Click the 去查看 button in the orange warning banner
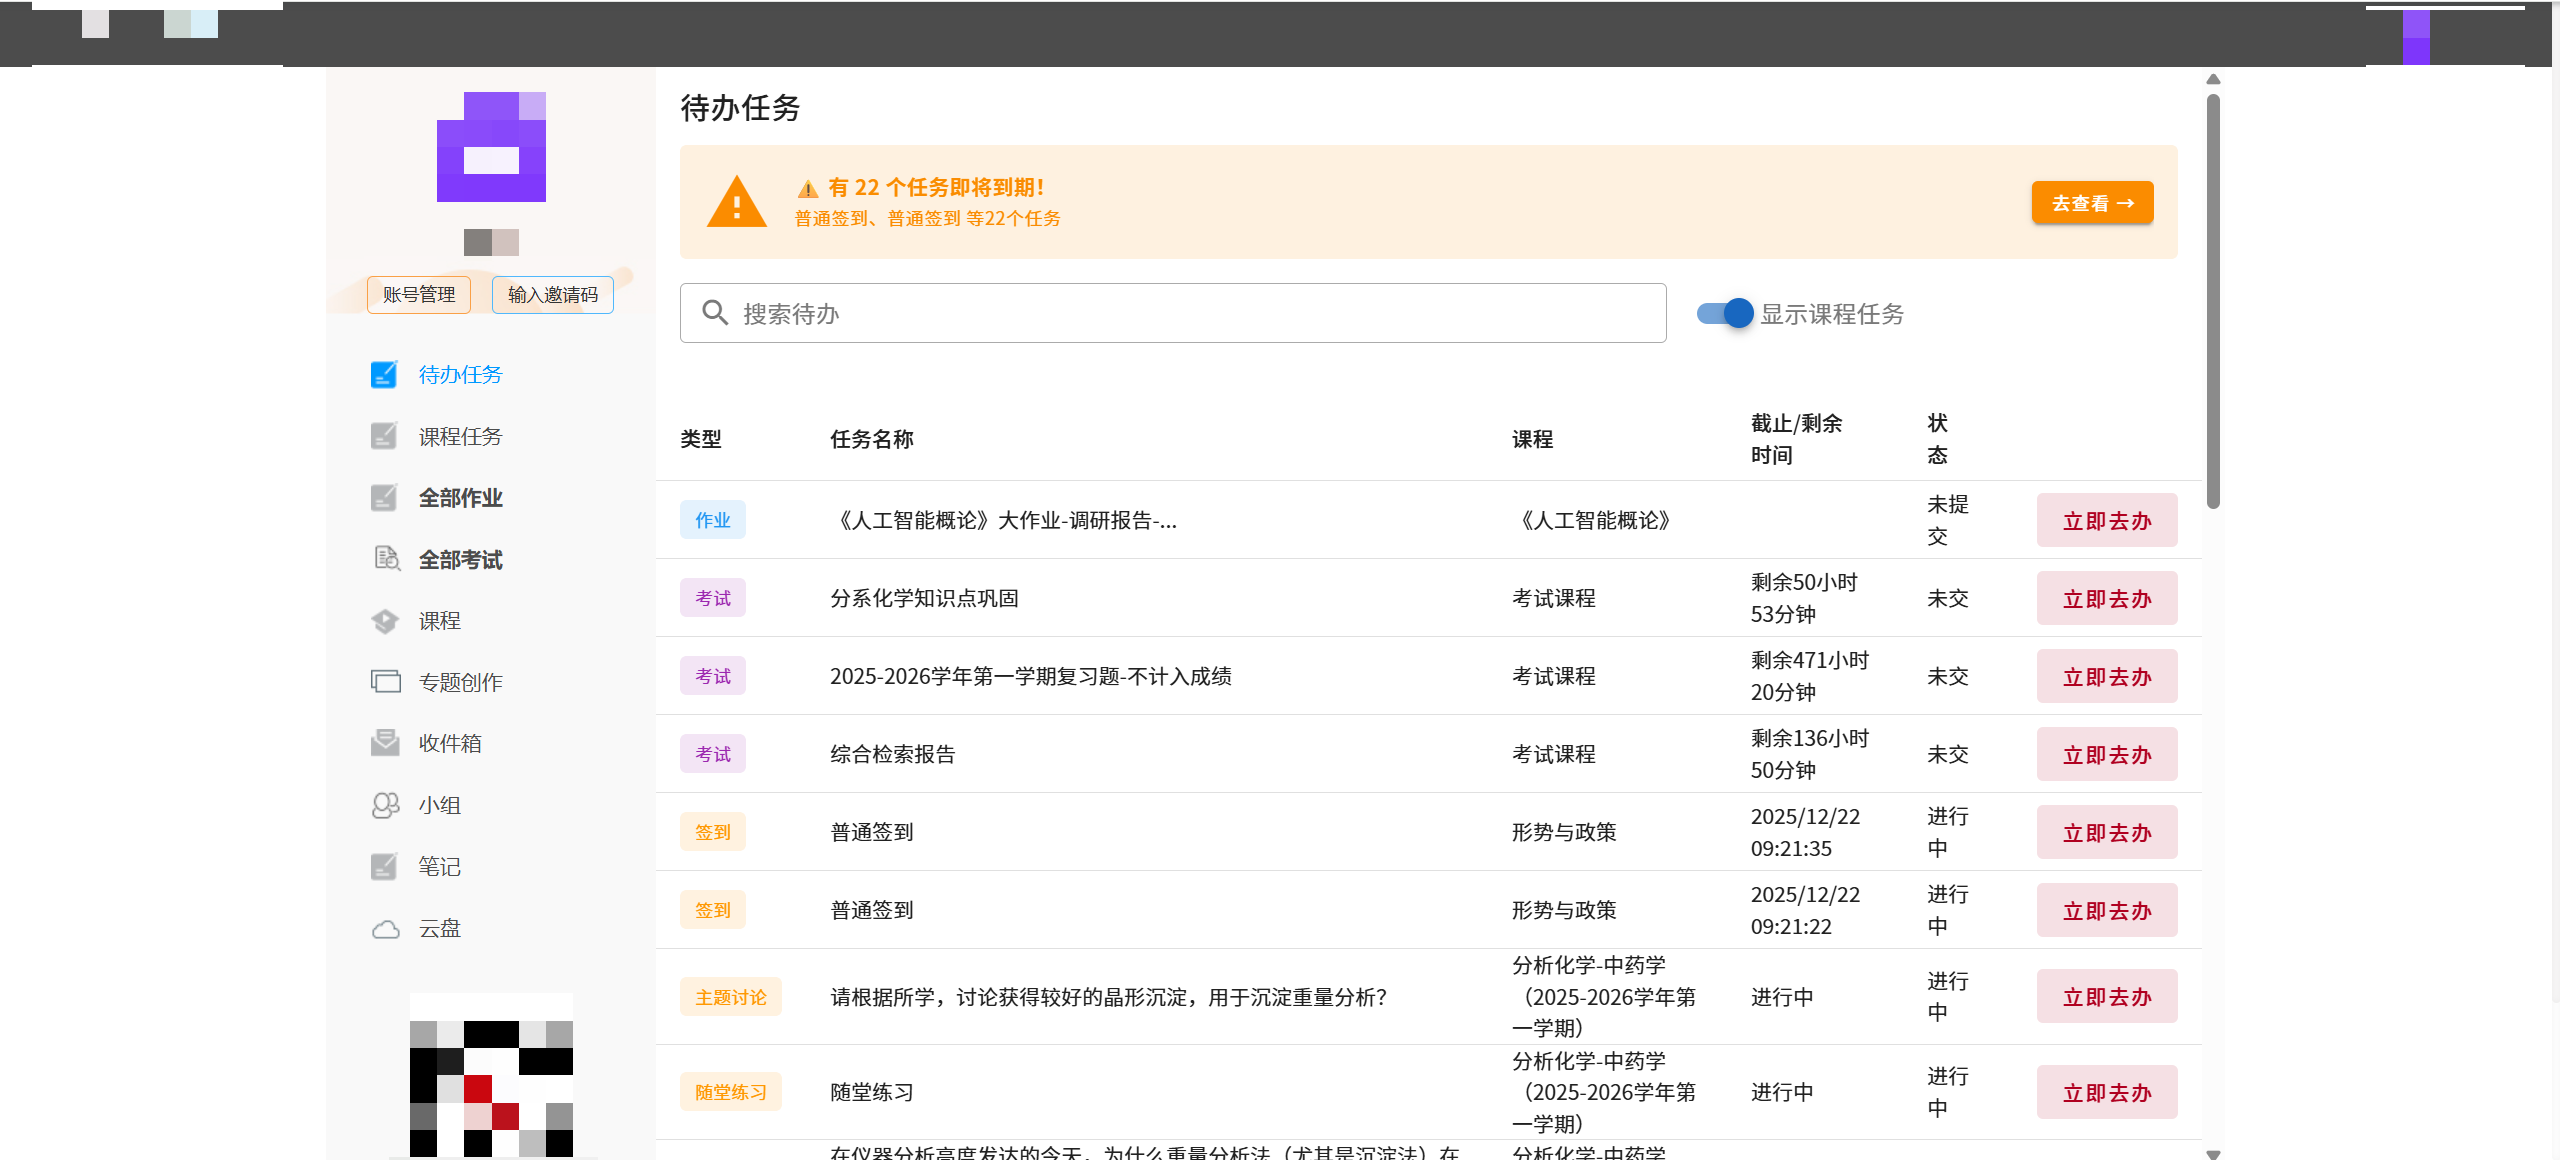 tap(2092, 203)
